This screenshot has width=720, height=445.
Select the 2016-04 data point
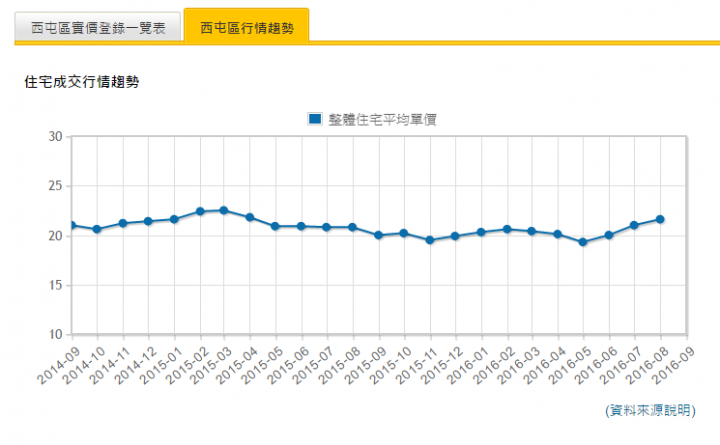coord(558,234)
